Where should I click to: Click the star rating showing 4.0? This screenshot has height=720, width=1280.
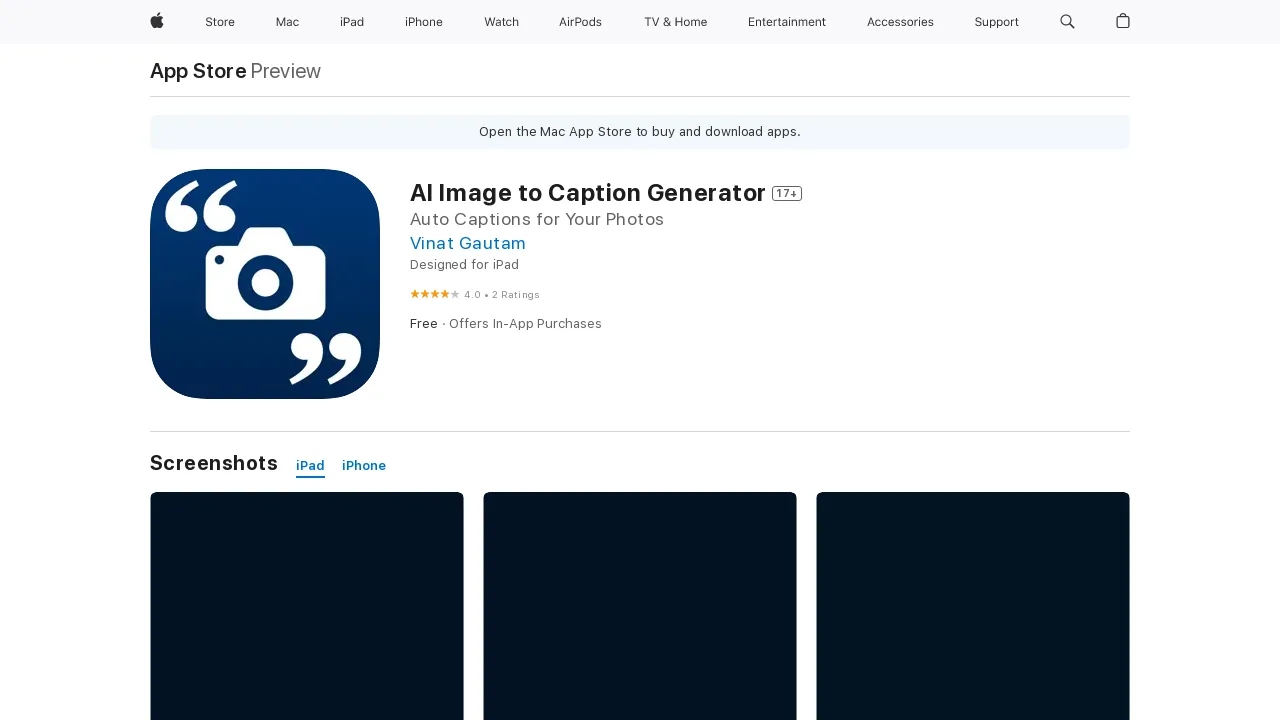(x=435, y=294)
